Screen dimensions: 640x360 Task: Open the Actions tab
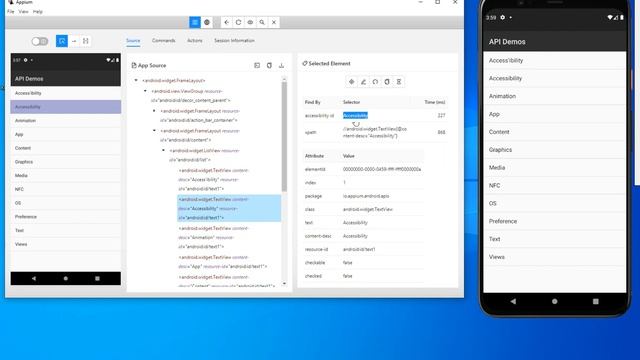195,41
